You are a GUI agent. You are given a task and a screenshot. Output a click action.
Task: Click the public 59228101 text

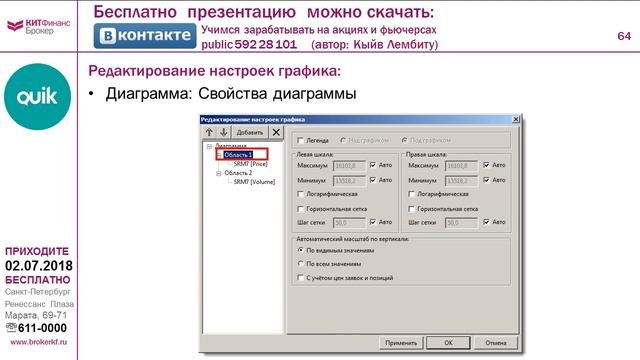tap(249, 44)
